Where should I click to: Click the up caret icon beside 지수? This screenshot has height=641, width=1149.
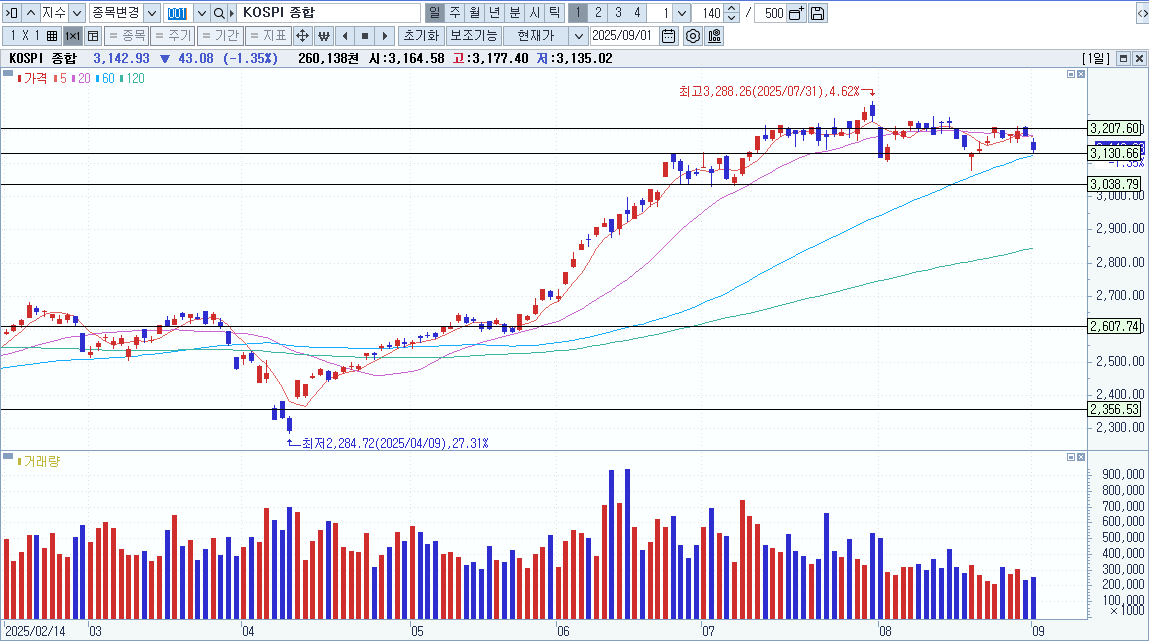point(31,13)
